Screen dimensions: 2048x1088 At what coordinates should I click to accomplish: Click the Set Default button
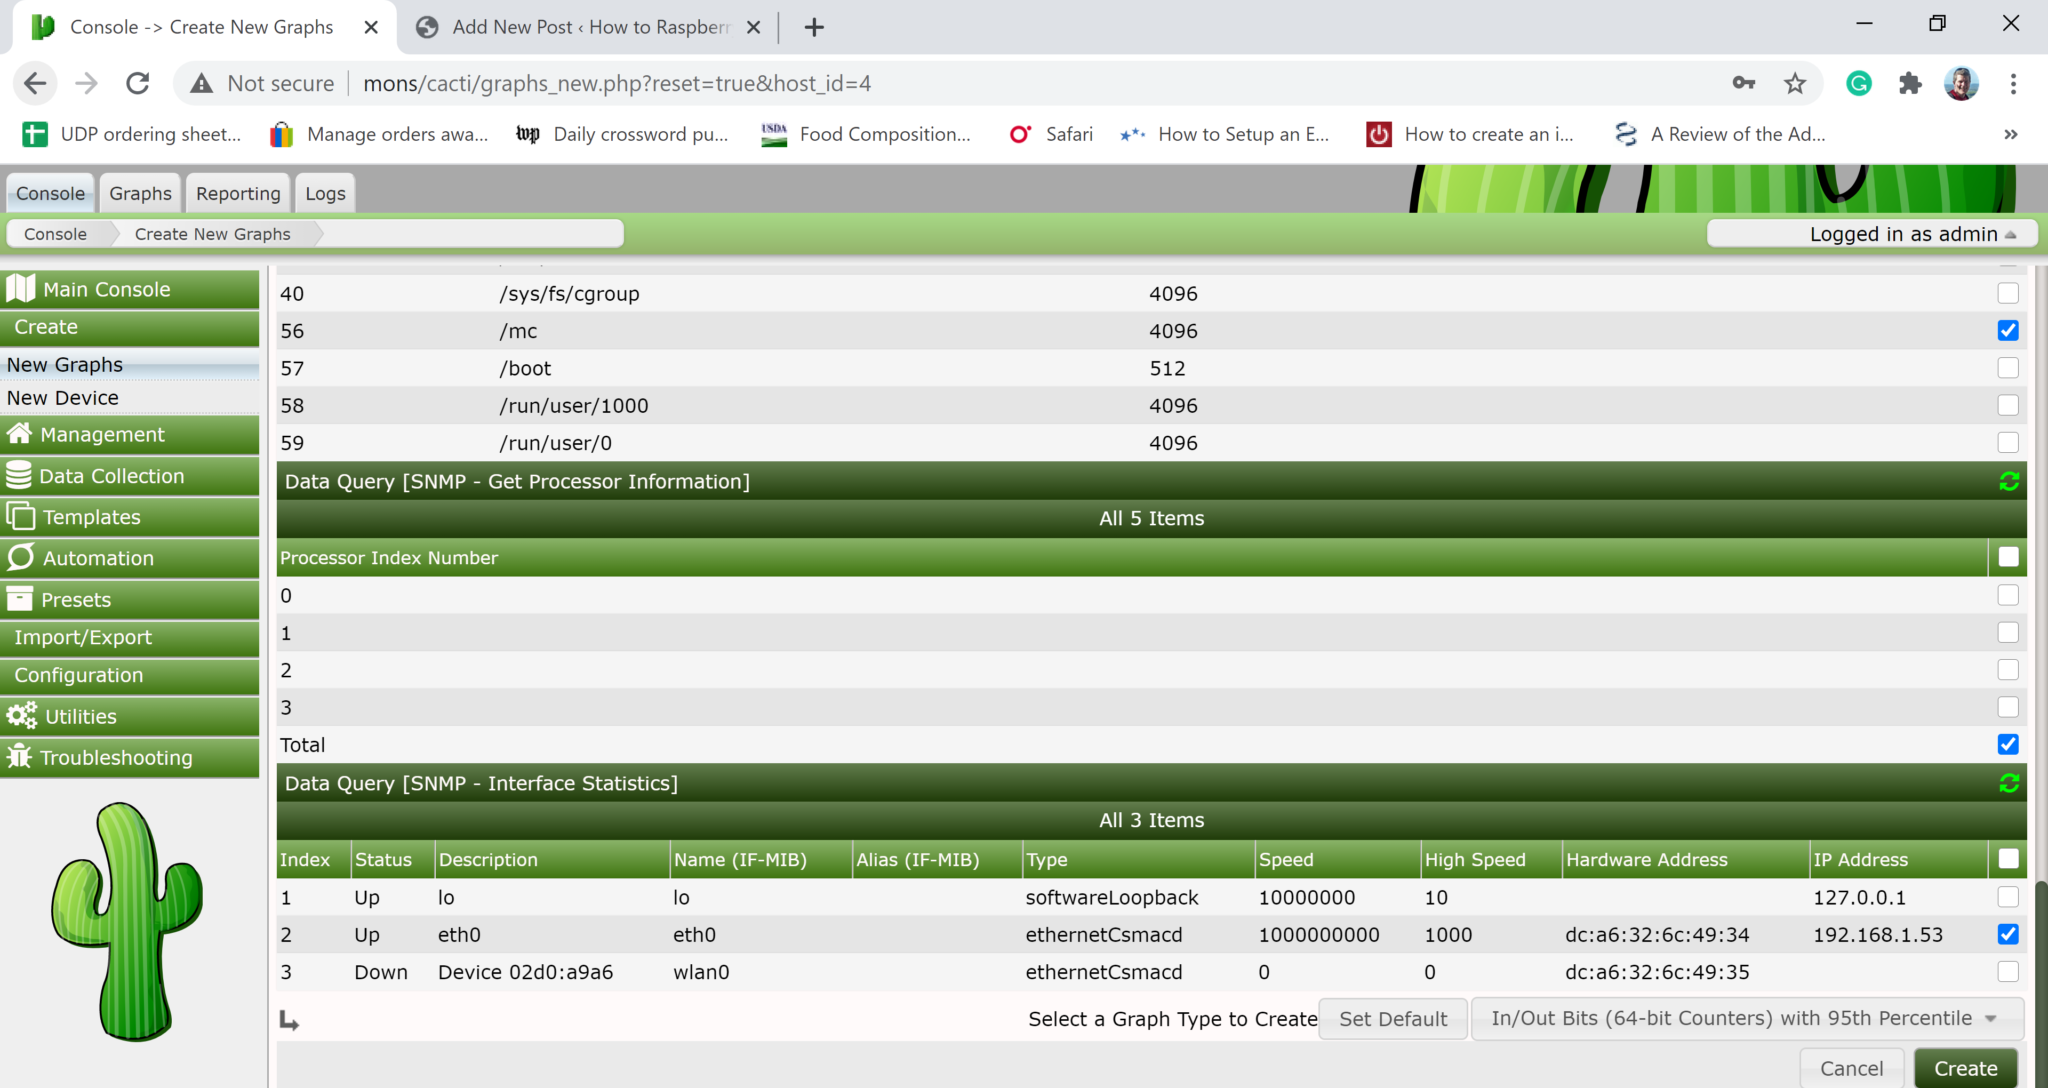(x=1392, y=1017)
